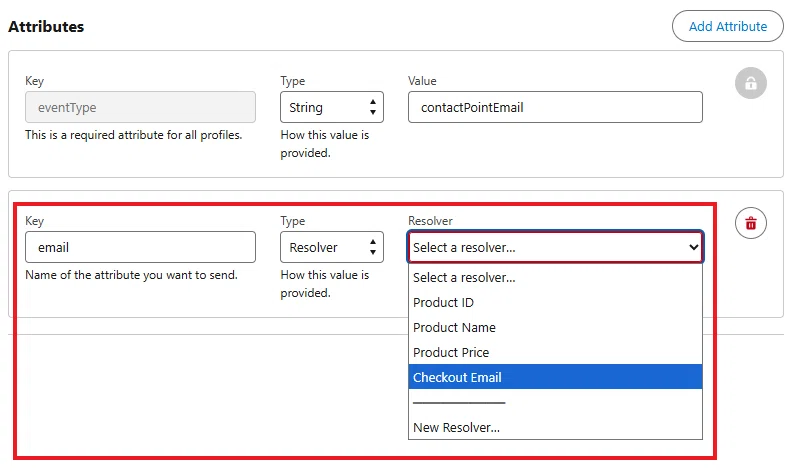
Task: Delete the email attribute with the trash icon
Action: pos(750,223)
